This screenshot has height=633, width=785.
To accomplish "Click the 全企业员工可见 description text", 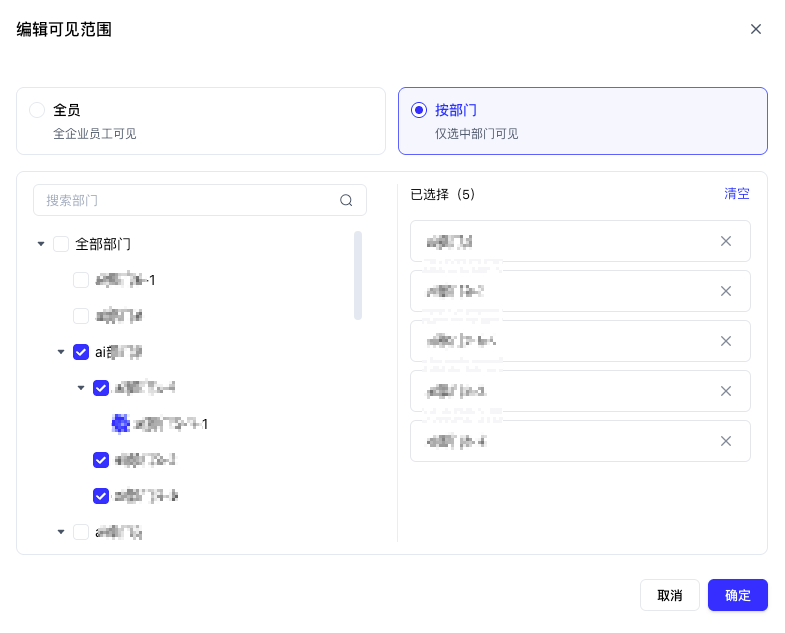I will [x=95, y=134].
